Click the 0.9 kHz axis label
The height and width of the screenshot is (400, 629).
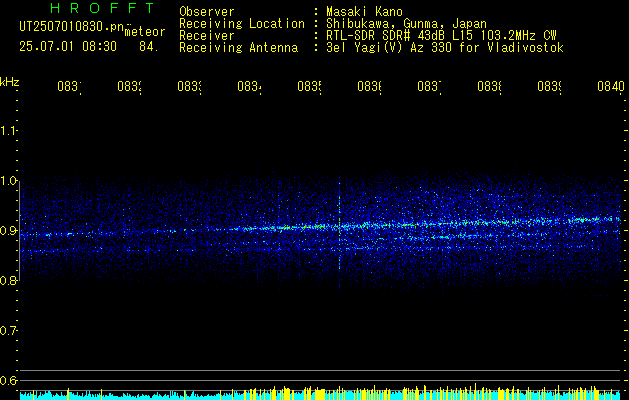8,231
